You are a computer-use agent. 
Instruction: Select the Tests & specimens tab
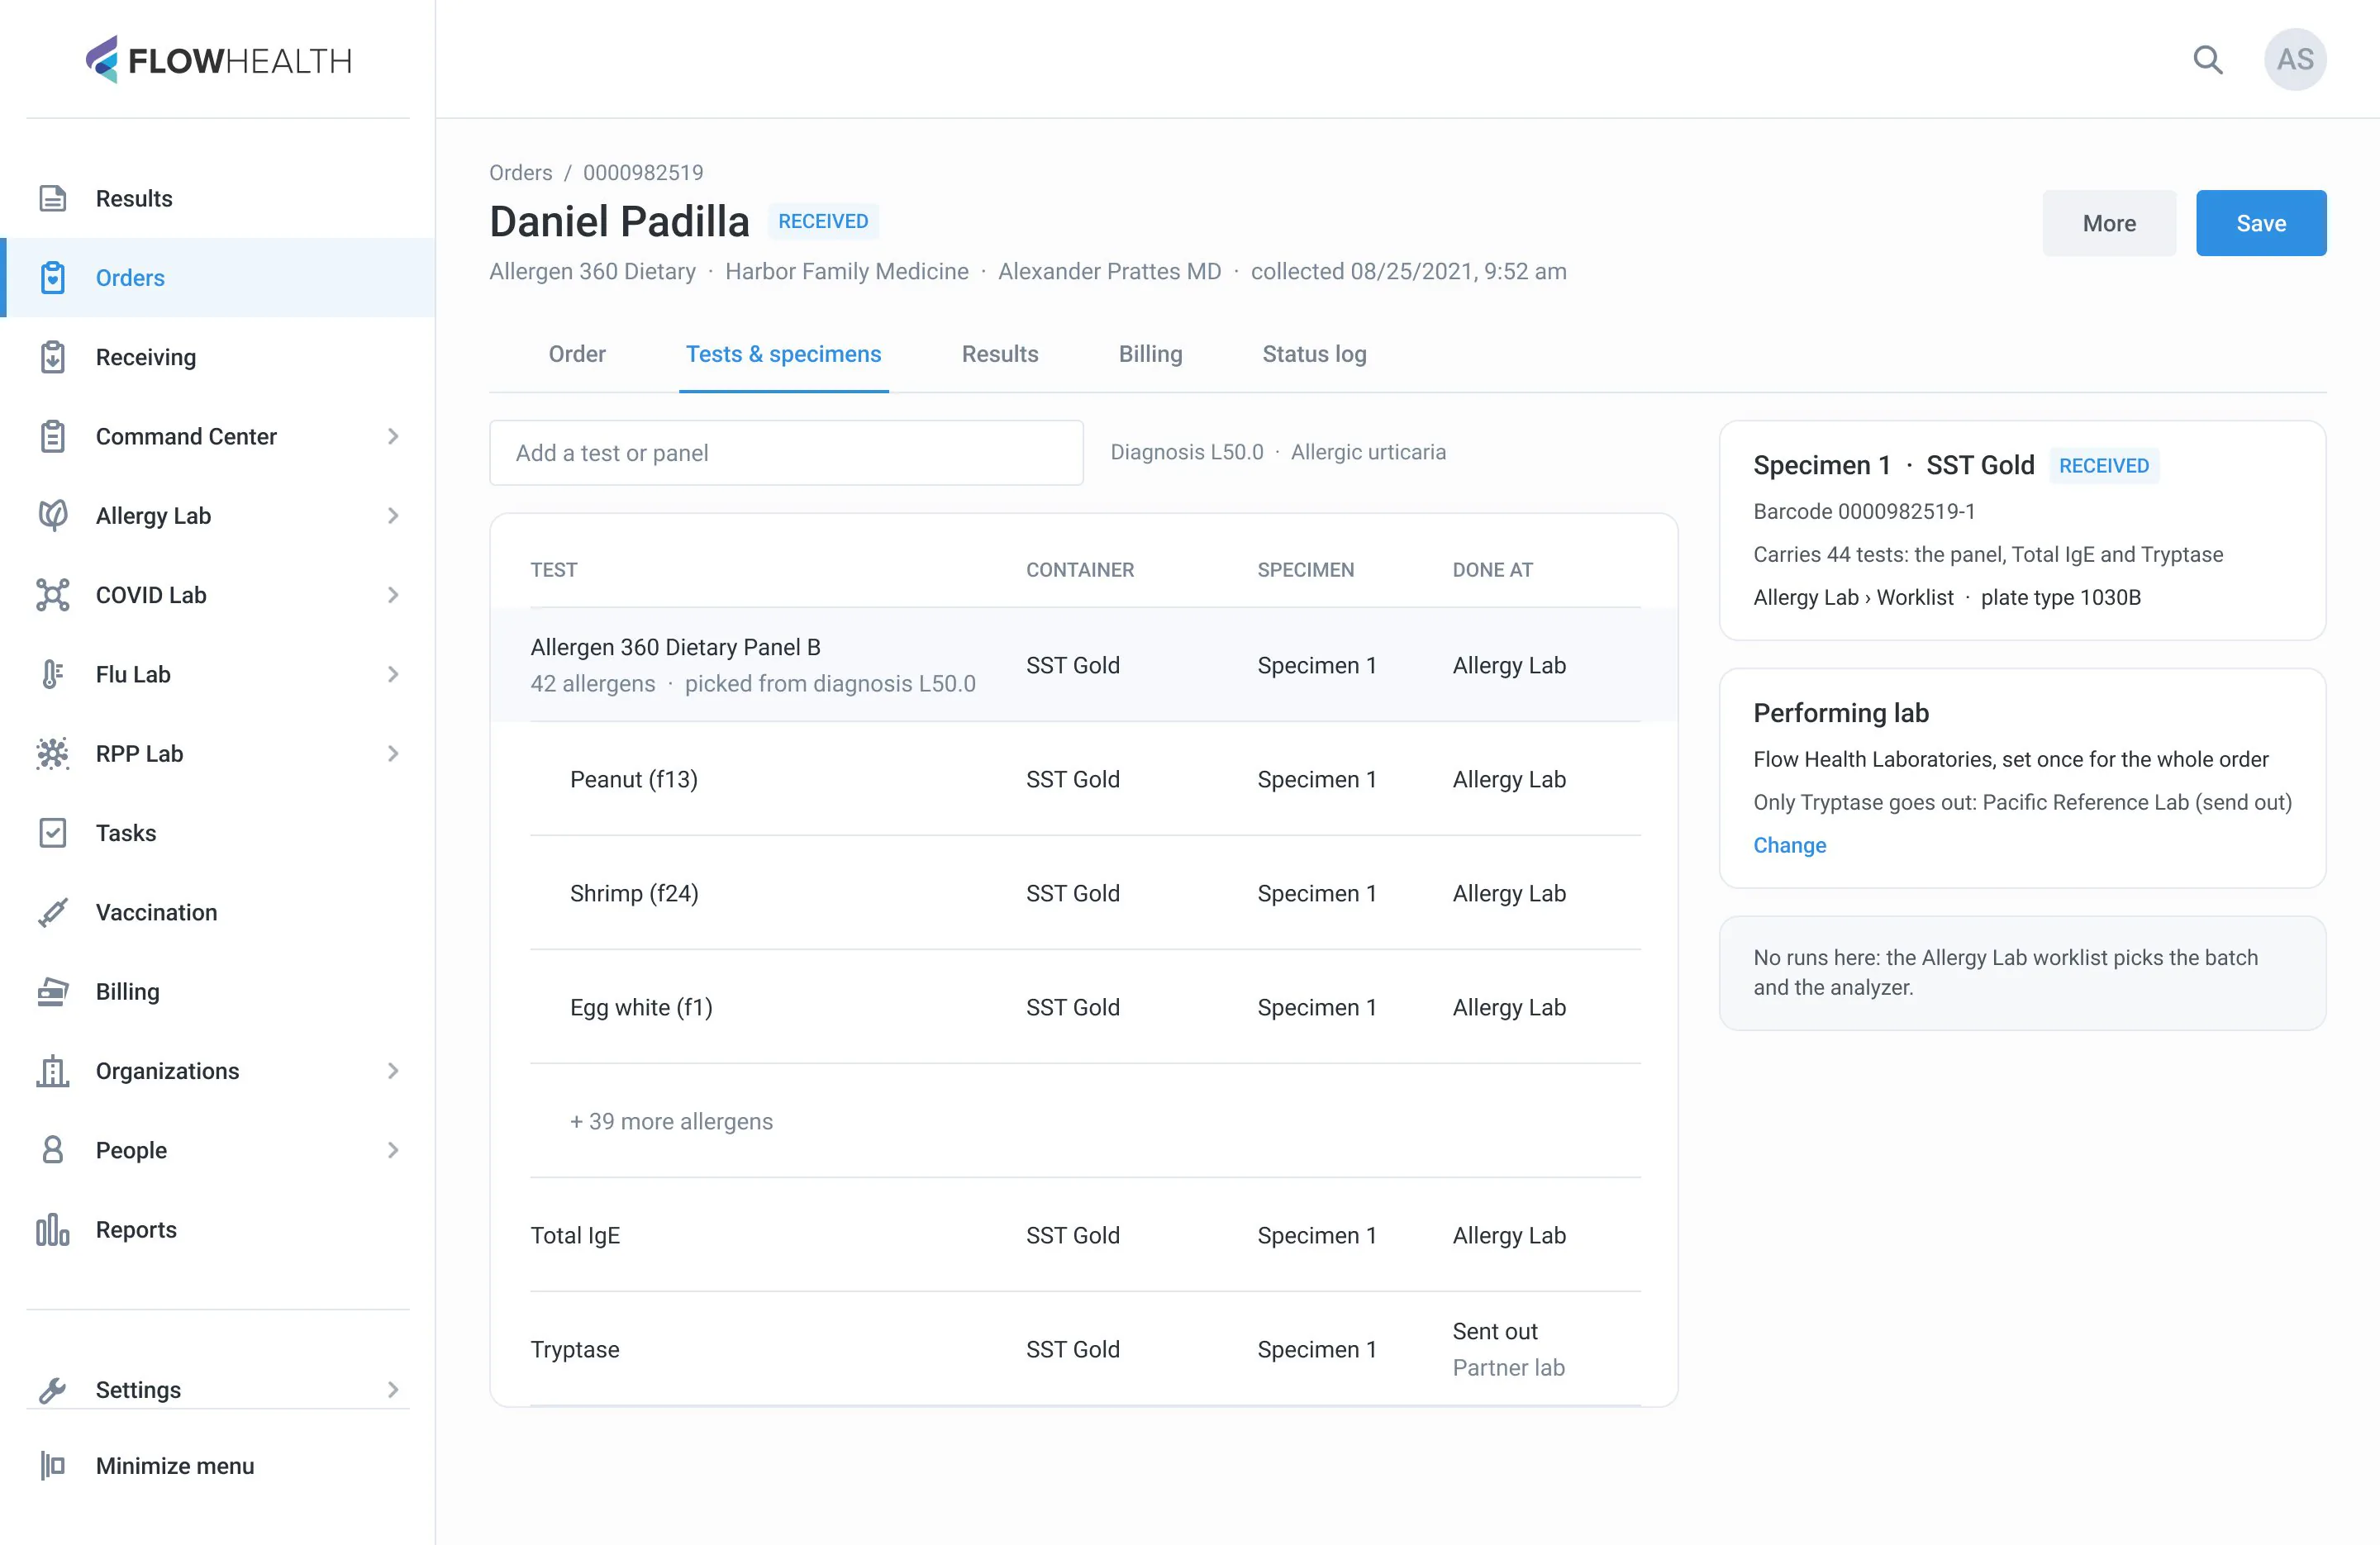(783, 354)
